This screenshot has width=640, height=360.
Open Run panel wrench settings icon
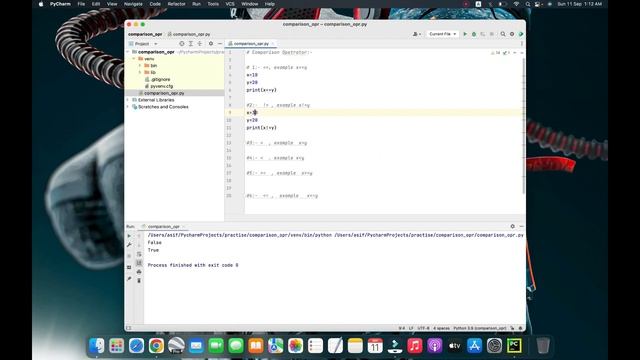click(129, 245)
